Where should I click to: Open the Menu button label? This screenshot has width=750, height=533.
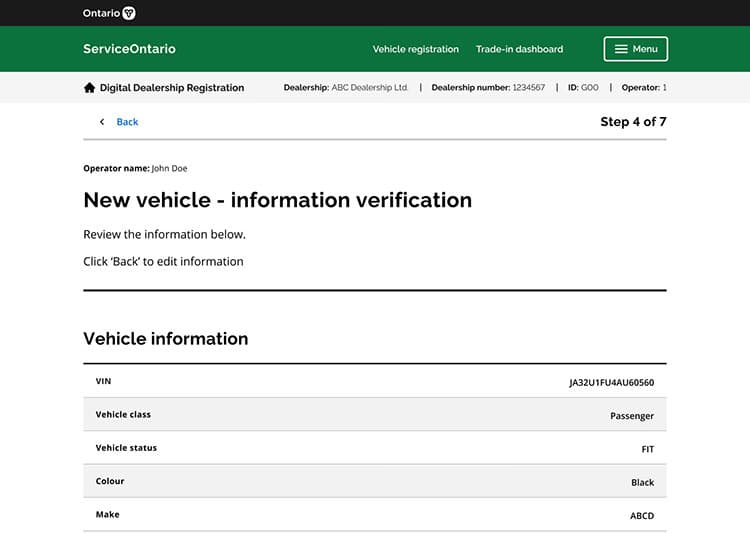coord(645,49)
